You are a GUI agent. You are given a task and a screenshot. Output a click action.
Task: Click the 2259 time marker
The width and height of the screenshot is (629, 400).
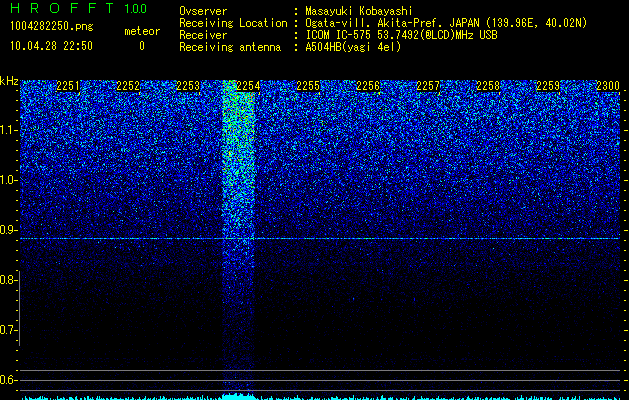pos(548,86)
